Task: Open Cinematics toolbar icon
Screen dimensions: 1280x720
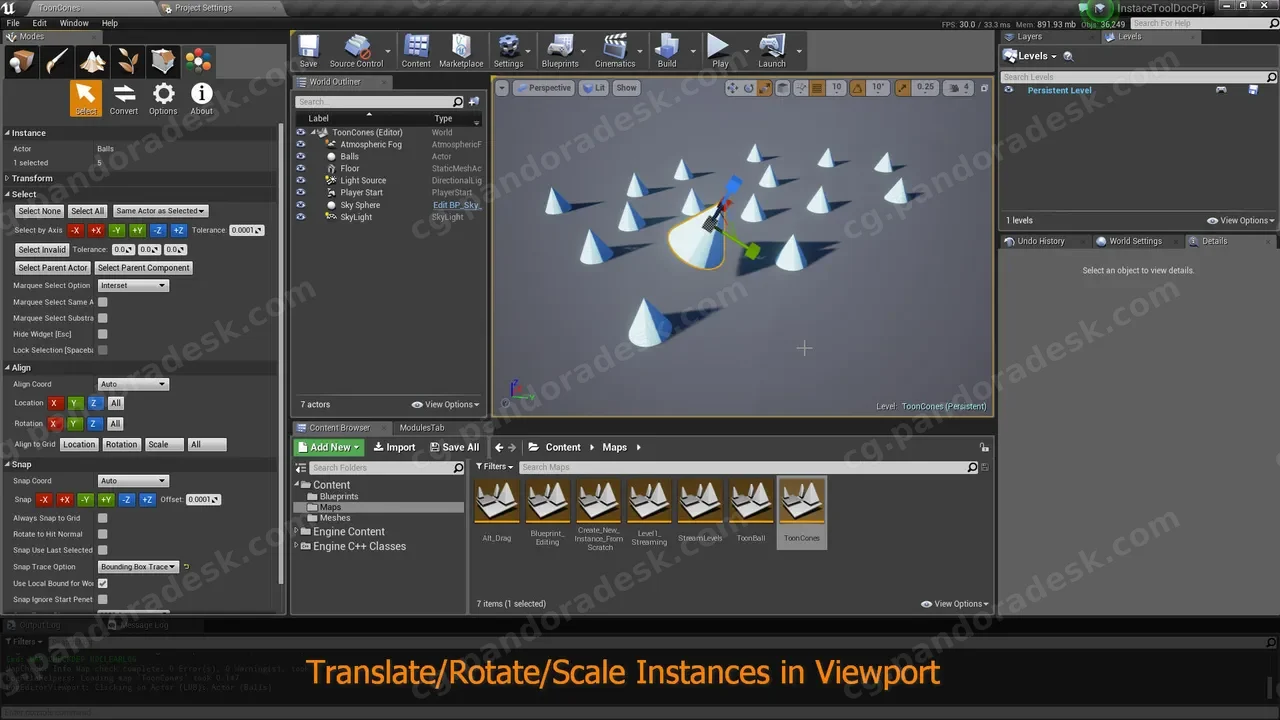Action: click(x=615, y=51)
